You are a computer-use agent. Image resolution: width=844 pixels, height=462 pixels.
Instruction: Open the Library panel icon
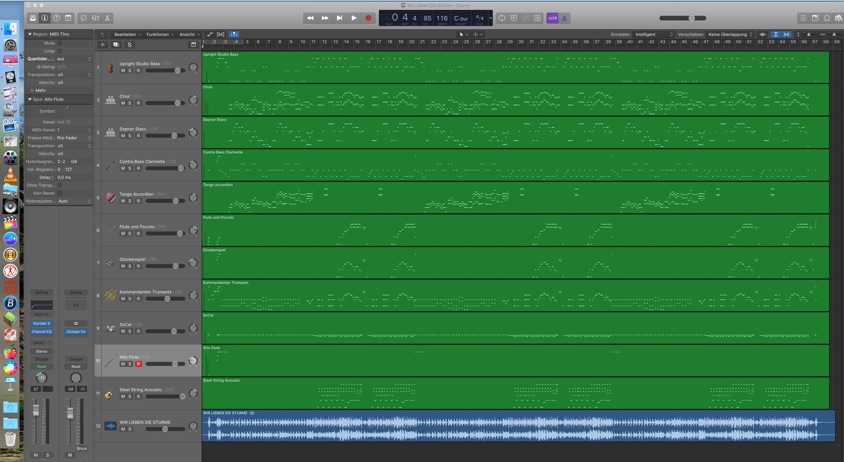click(33, 18)
